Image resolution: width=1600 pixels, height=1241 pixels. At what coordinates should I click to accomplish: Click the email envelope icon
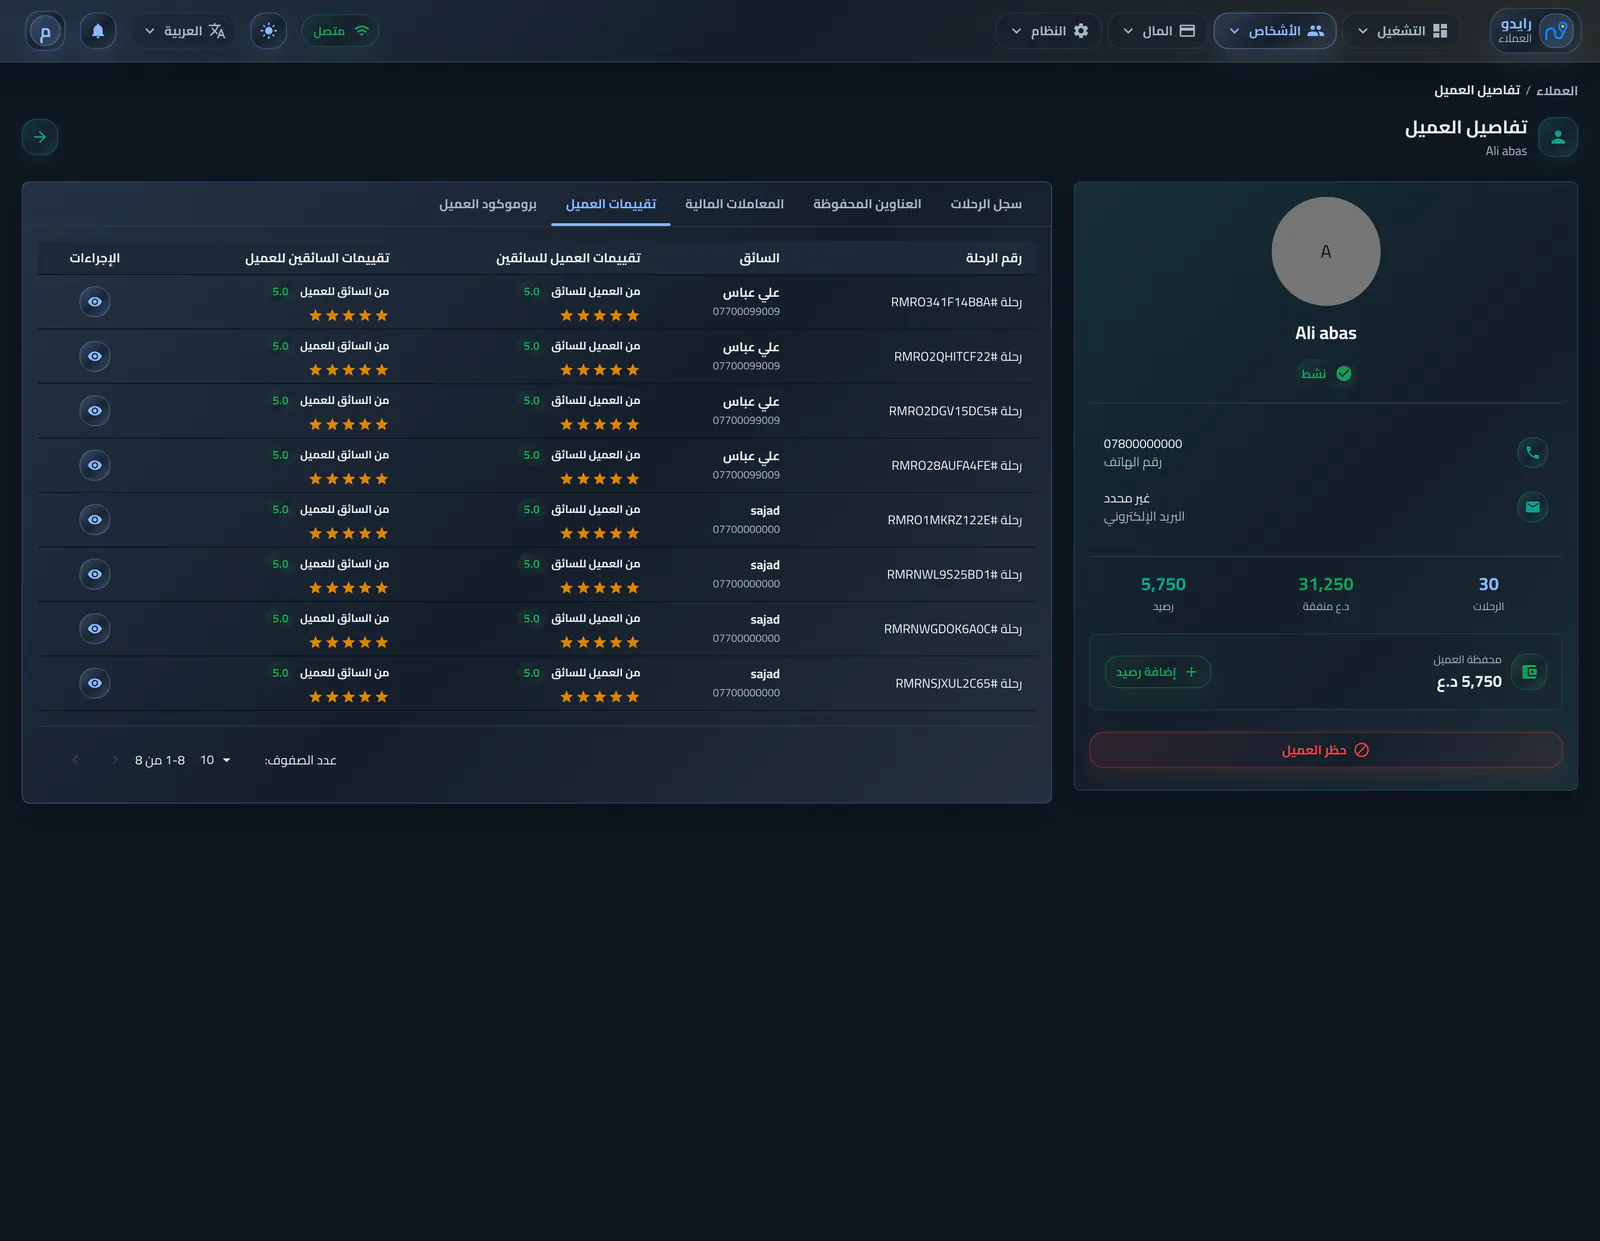pyautogui.click(x=1532, y=507)
